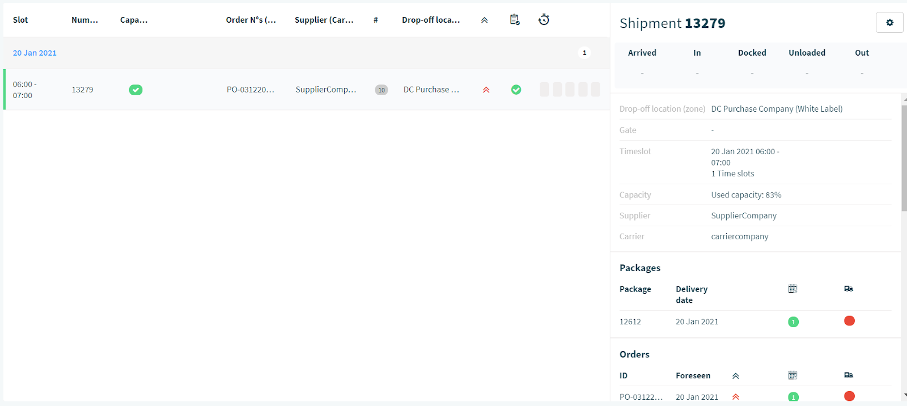Click the calendar icon in Orders header
Viewport: 908px width, 406px height.
(x=793, y=375)
